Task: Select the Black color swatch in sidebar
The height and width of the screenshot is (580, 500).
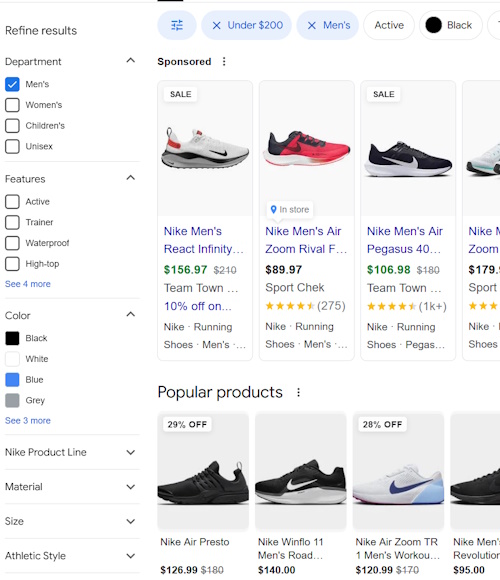Action: pos(12,338)
